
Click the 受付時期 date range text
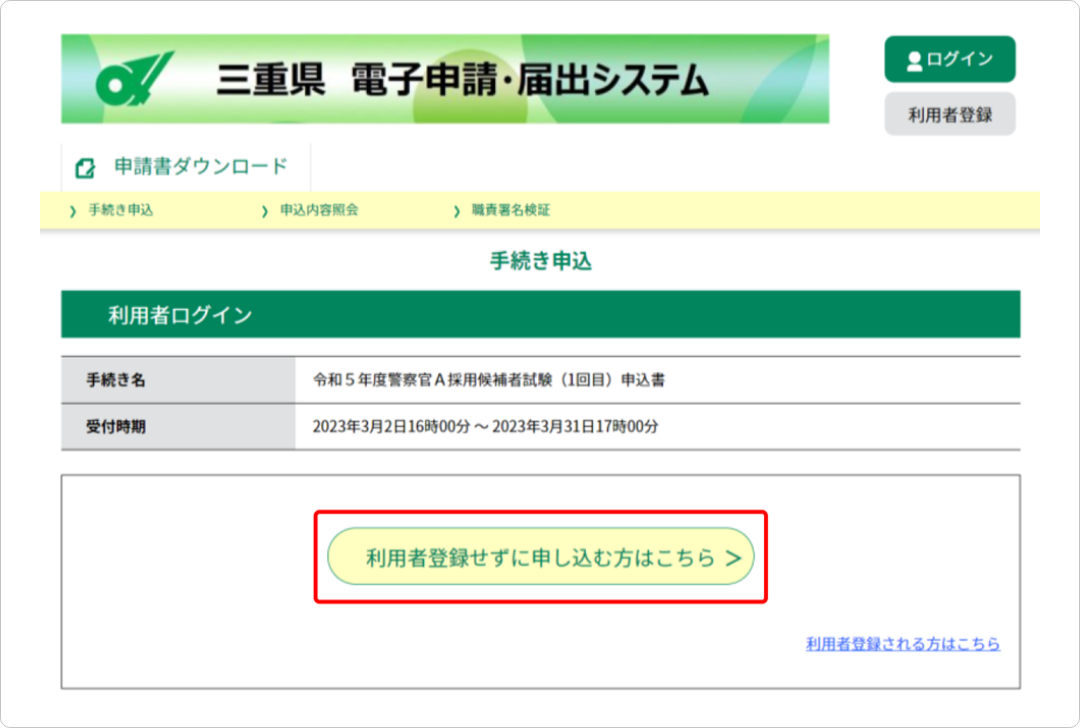click(485, 426)
